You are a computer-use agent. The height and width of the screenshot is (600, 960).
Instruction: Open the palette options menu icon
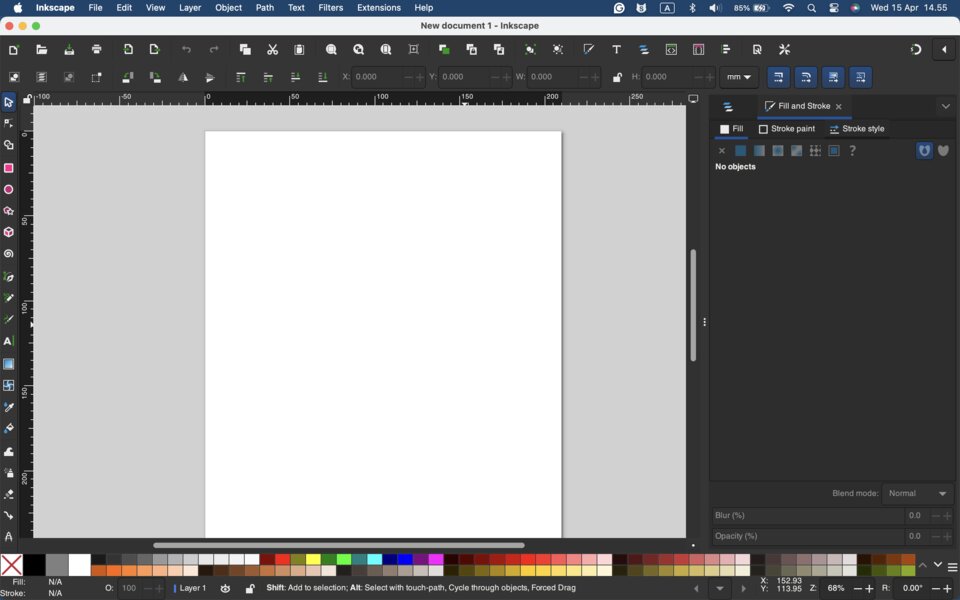(x=953, y=567)
